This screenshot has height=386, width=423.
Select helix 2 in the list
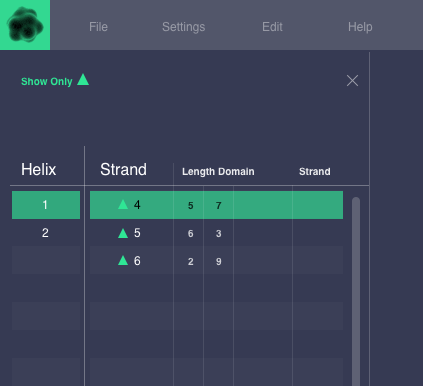pos(46,233)
